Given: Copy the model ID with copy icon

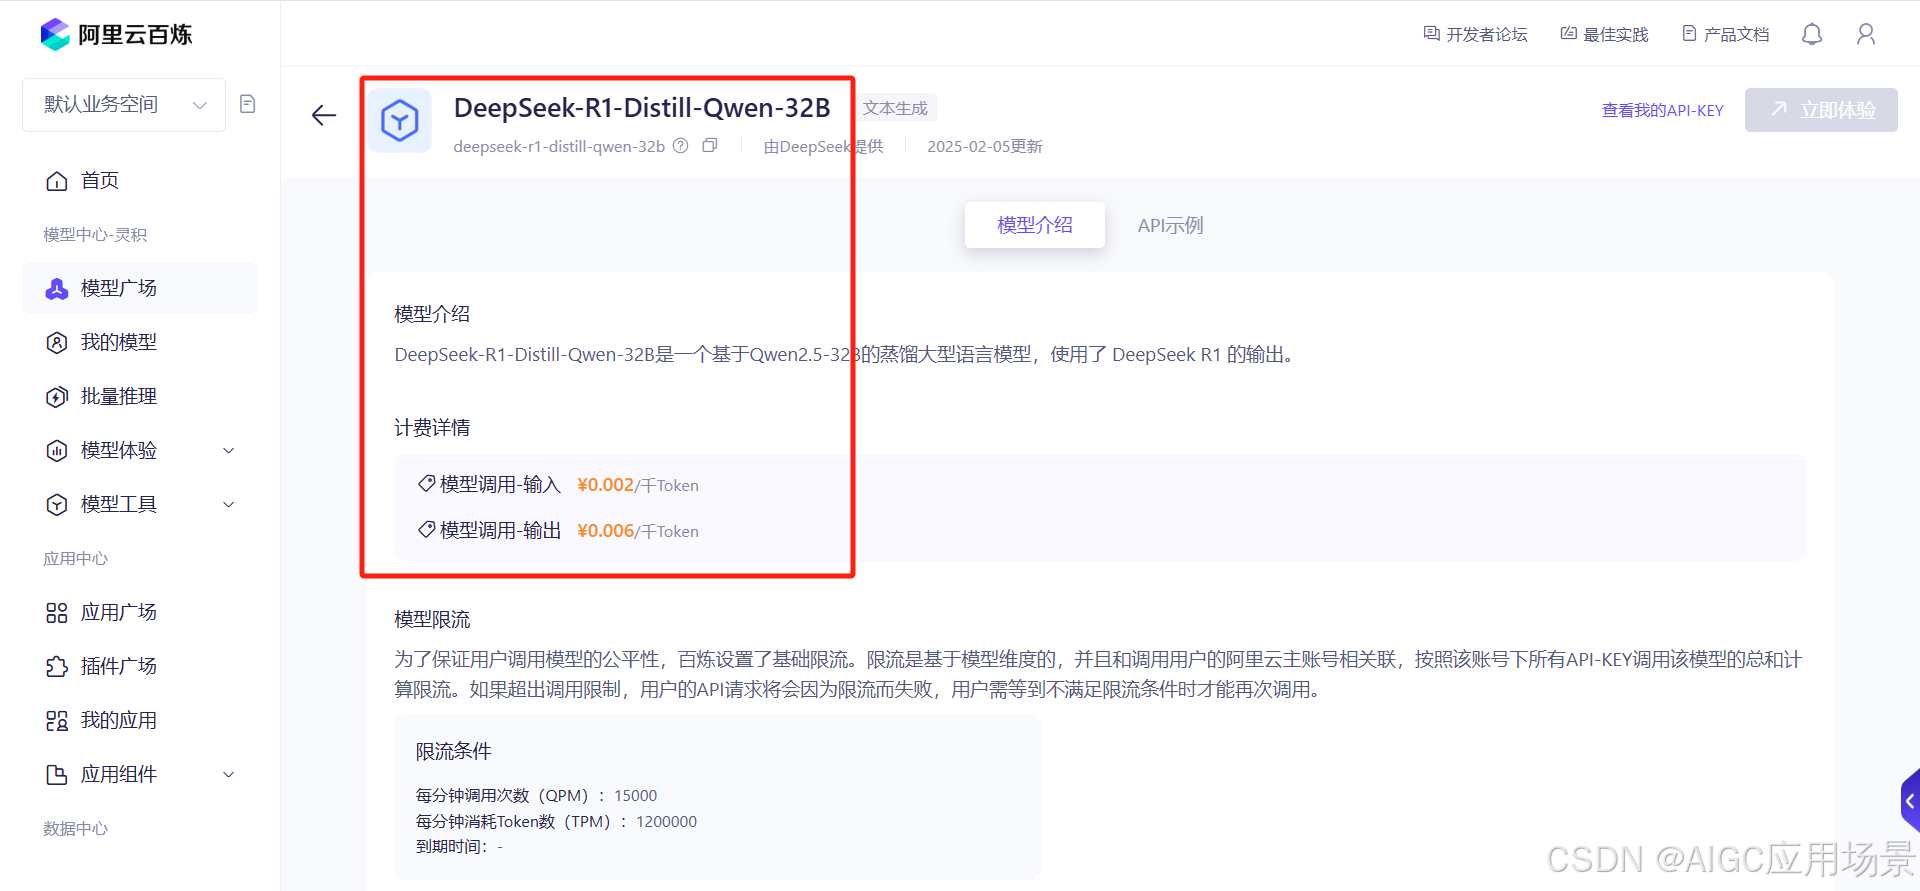Looking at the screenshot, I should pyautogui.click(x=710, y=146).
